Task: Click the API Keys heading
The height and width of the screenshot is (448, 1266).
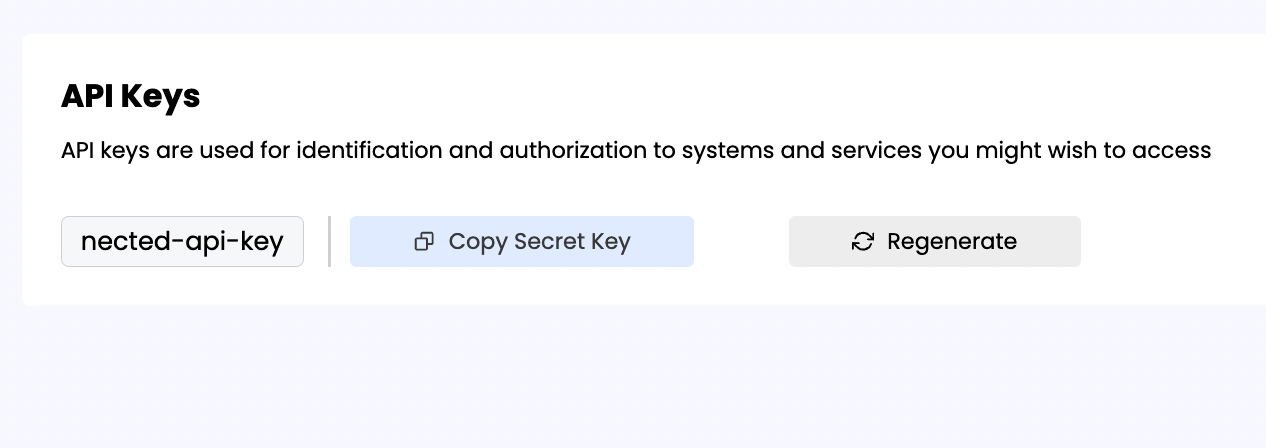Action: point(131,97)
